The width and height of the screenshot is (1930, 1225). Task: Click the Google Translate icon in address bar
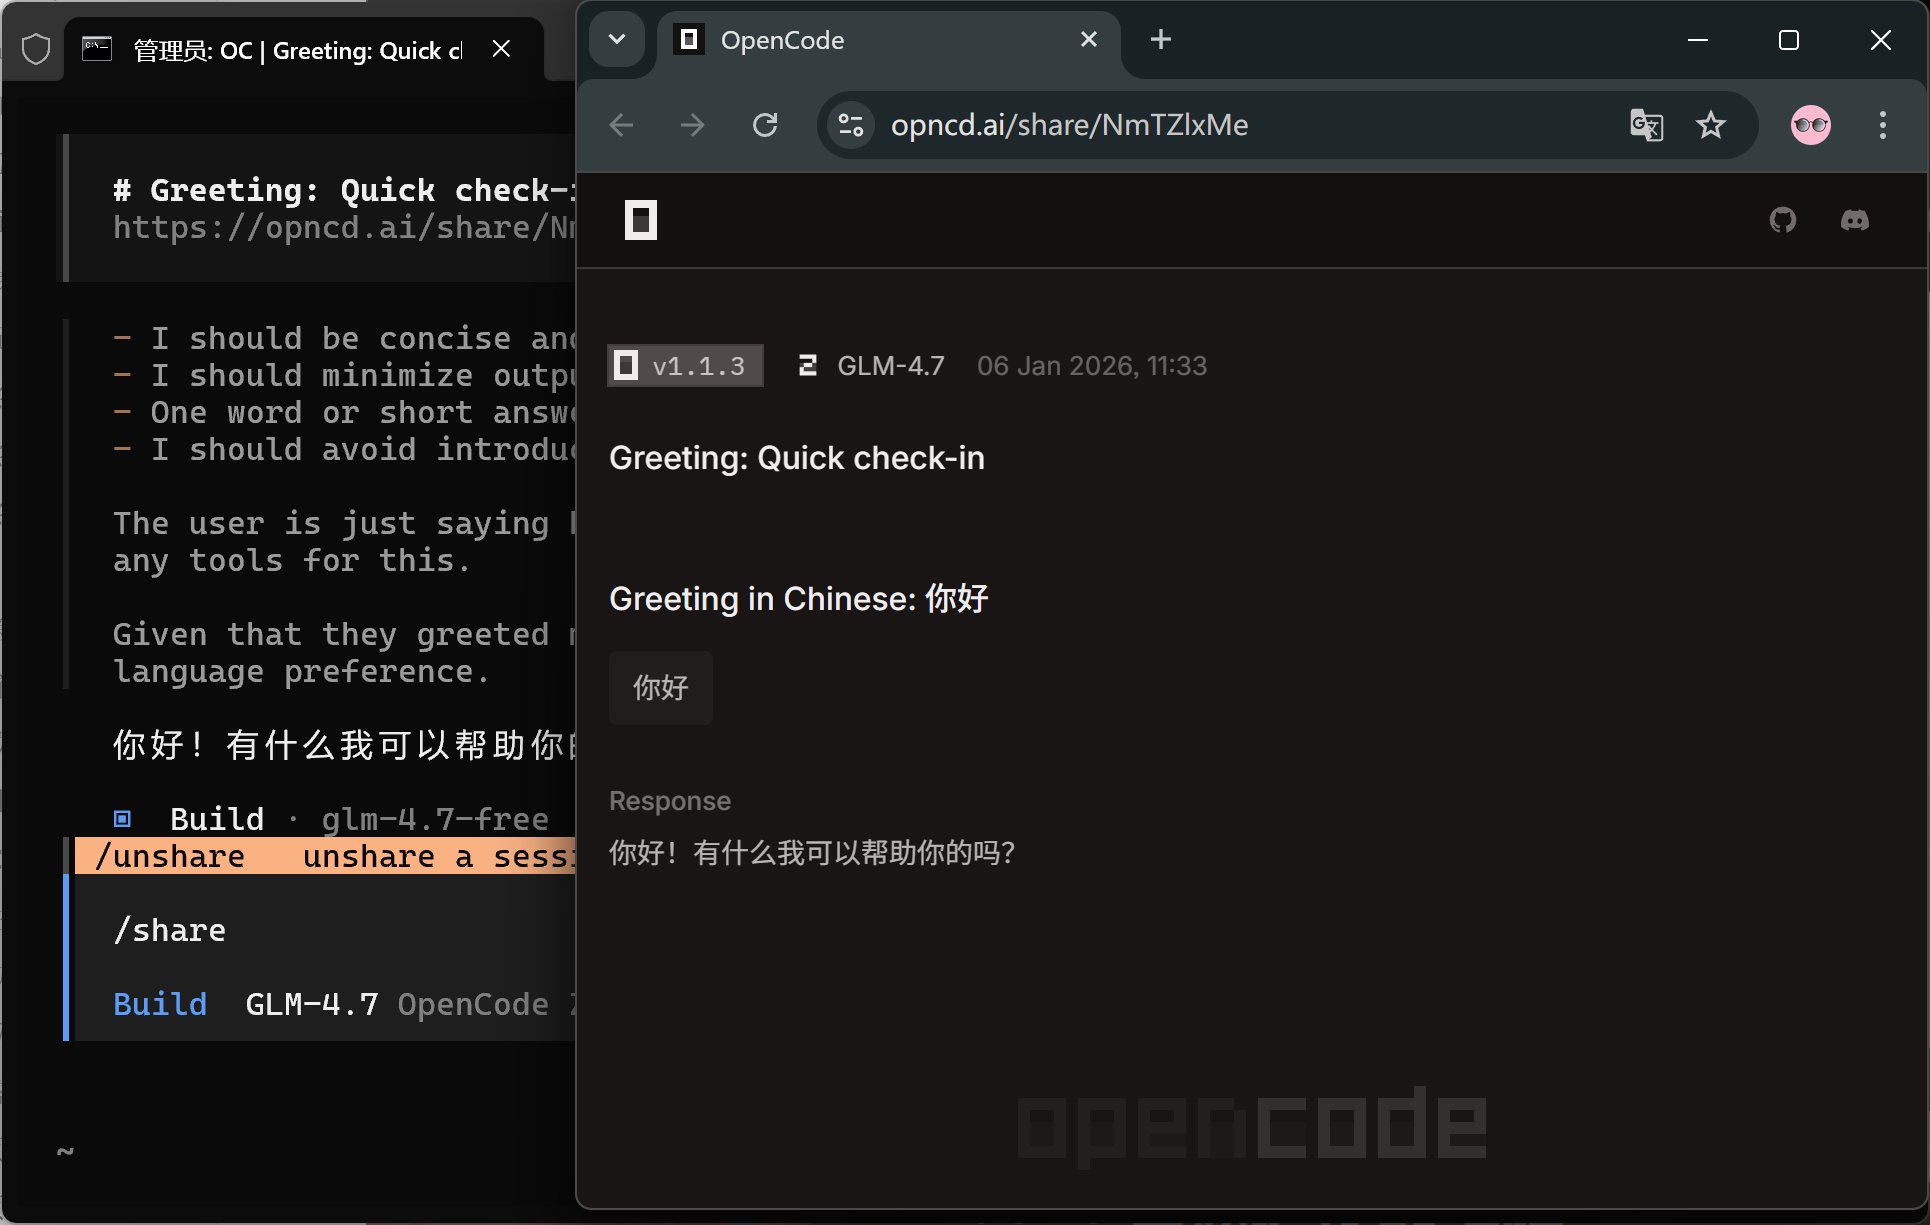(1646, 125)
